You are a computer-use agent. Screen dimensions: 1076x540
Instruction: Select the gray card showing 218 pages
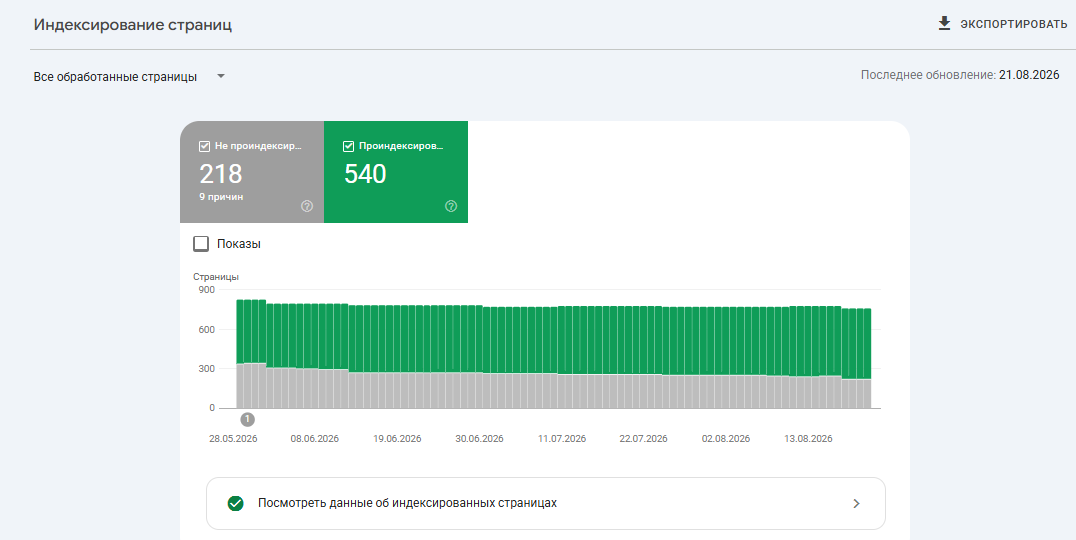252,172
